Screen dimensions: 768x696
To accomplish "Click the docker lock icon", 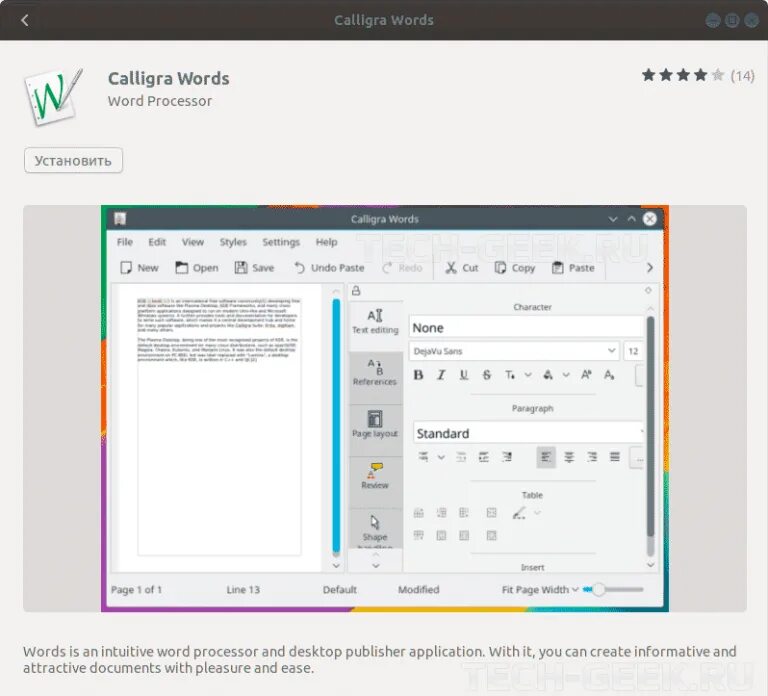I will pos(356,290).
